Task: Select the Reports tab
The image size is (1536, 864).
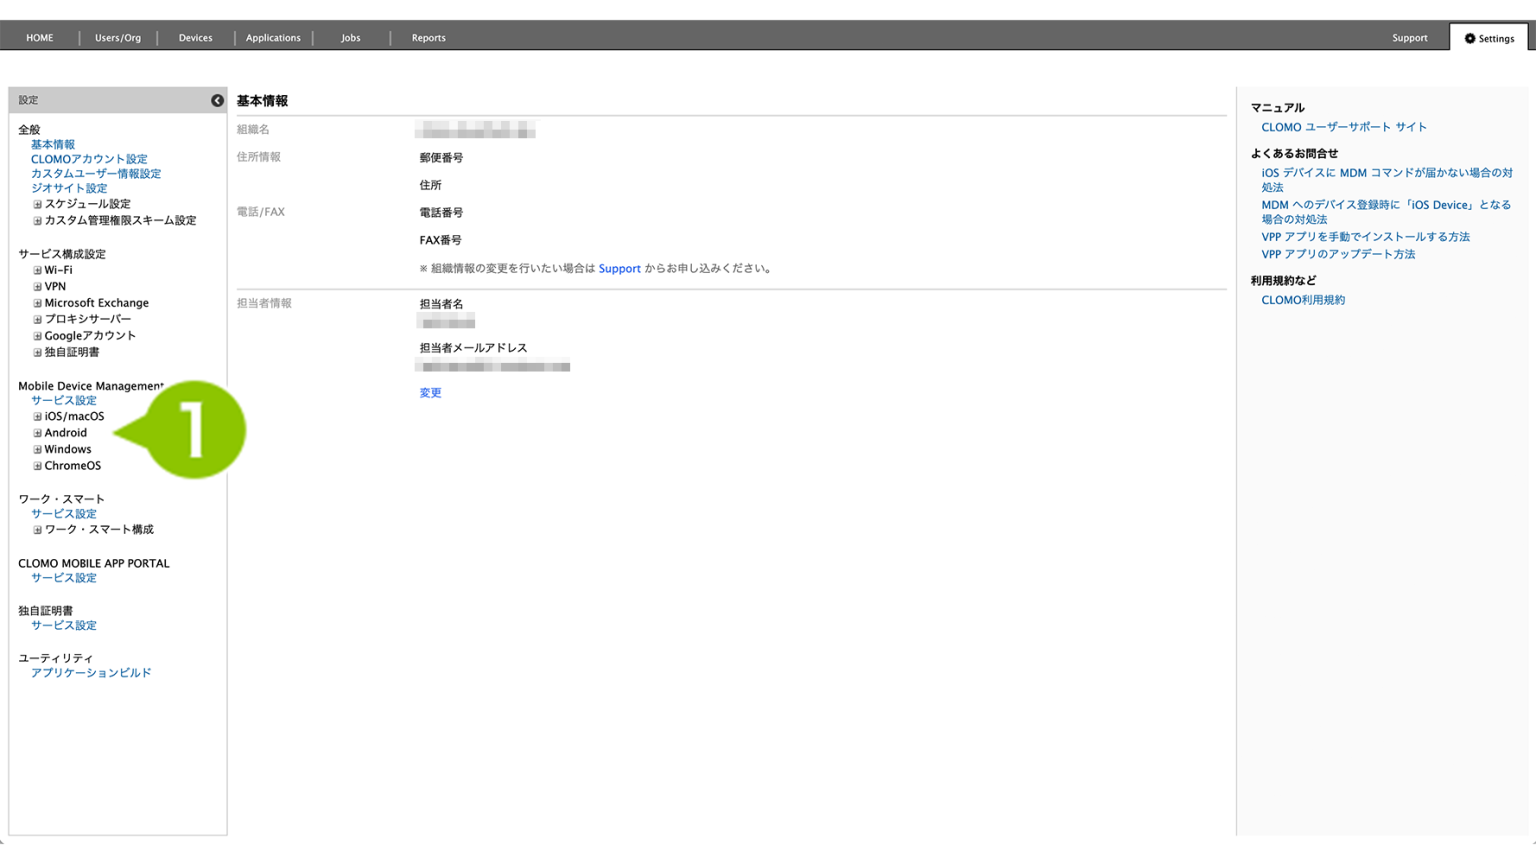Action: 428,38
